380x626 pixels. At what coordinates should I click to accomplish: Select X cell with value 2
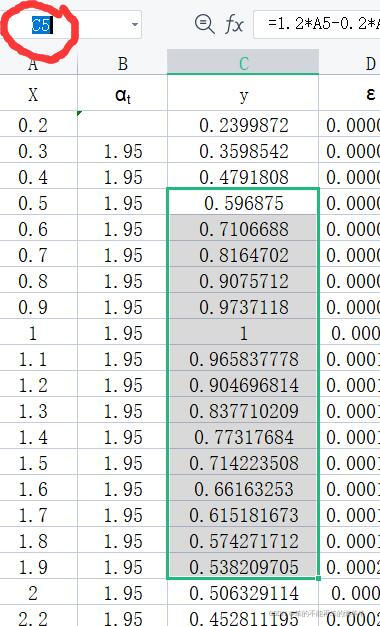pyautogui.click(x=39, y=593)
